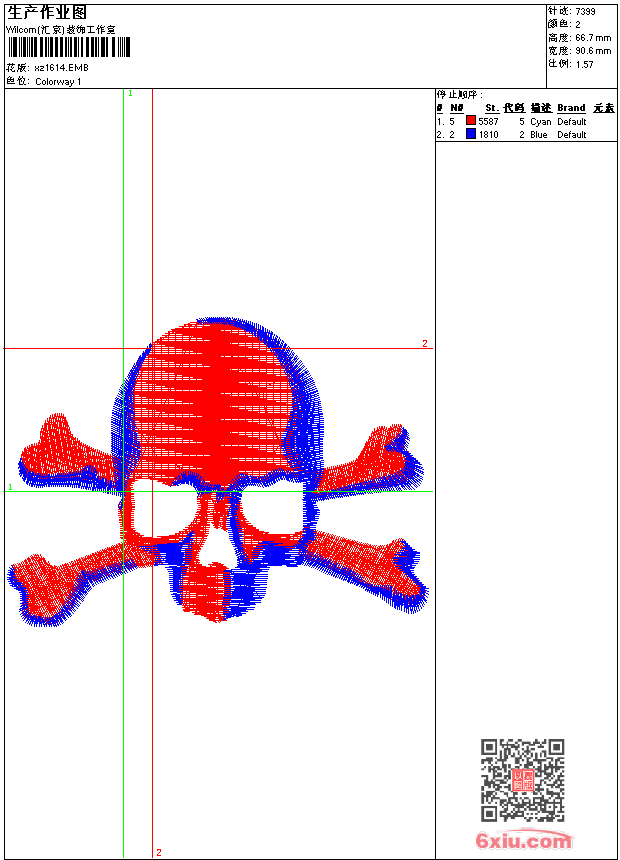The width and height of the screenshot is (620, 860).
Task: Click the barcode under the worksheet title
Action: tap(67, 47)
